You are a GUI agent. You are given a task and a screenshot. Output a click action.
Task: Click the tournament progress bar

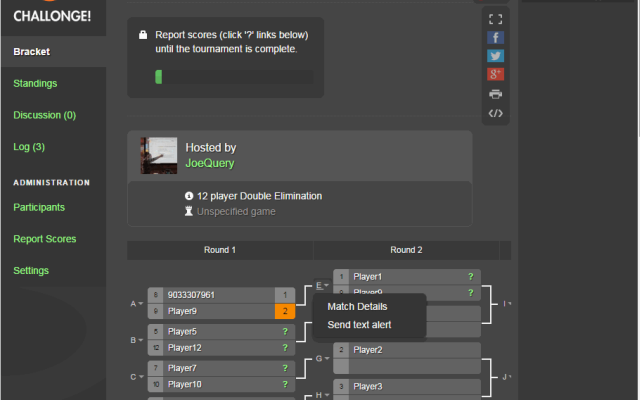[x=234, y=77]
